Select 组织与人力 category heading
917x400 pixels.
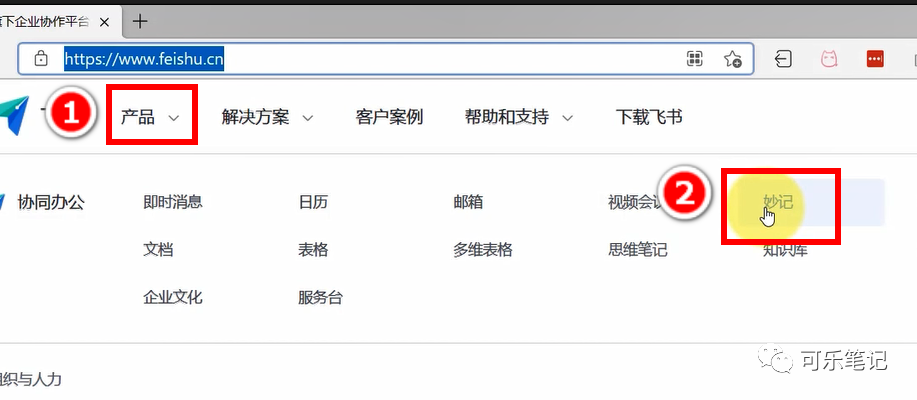pos(30,380)
